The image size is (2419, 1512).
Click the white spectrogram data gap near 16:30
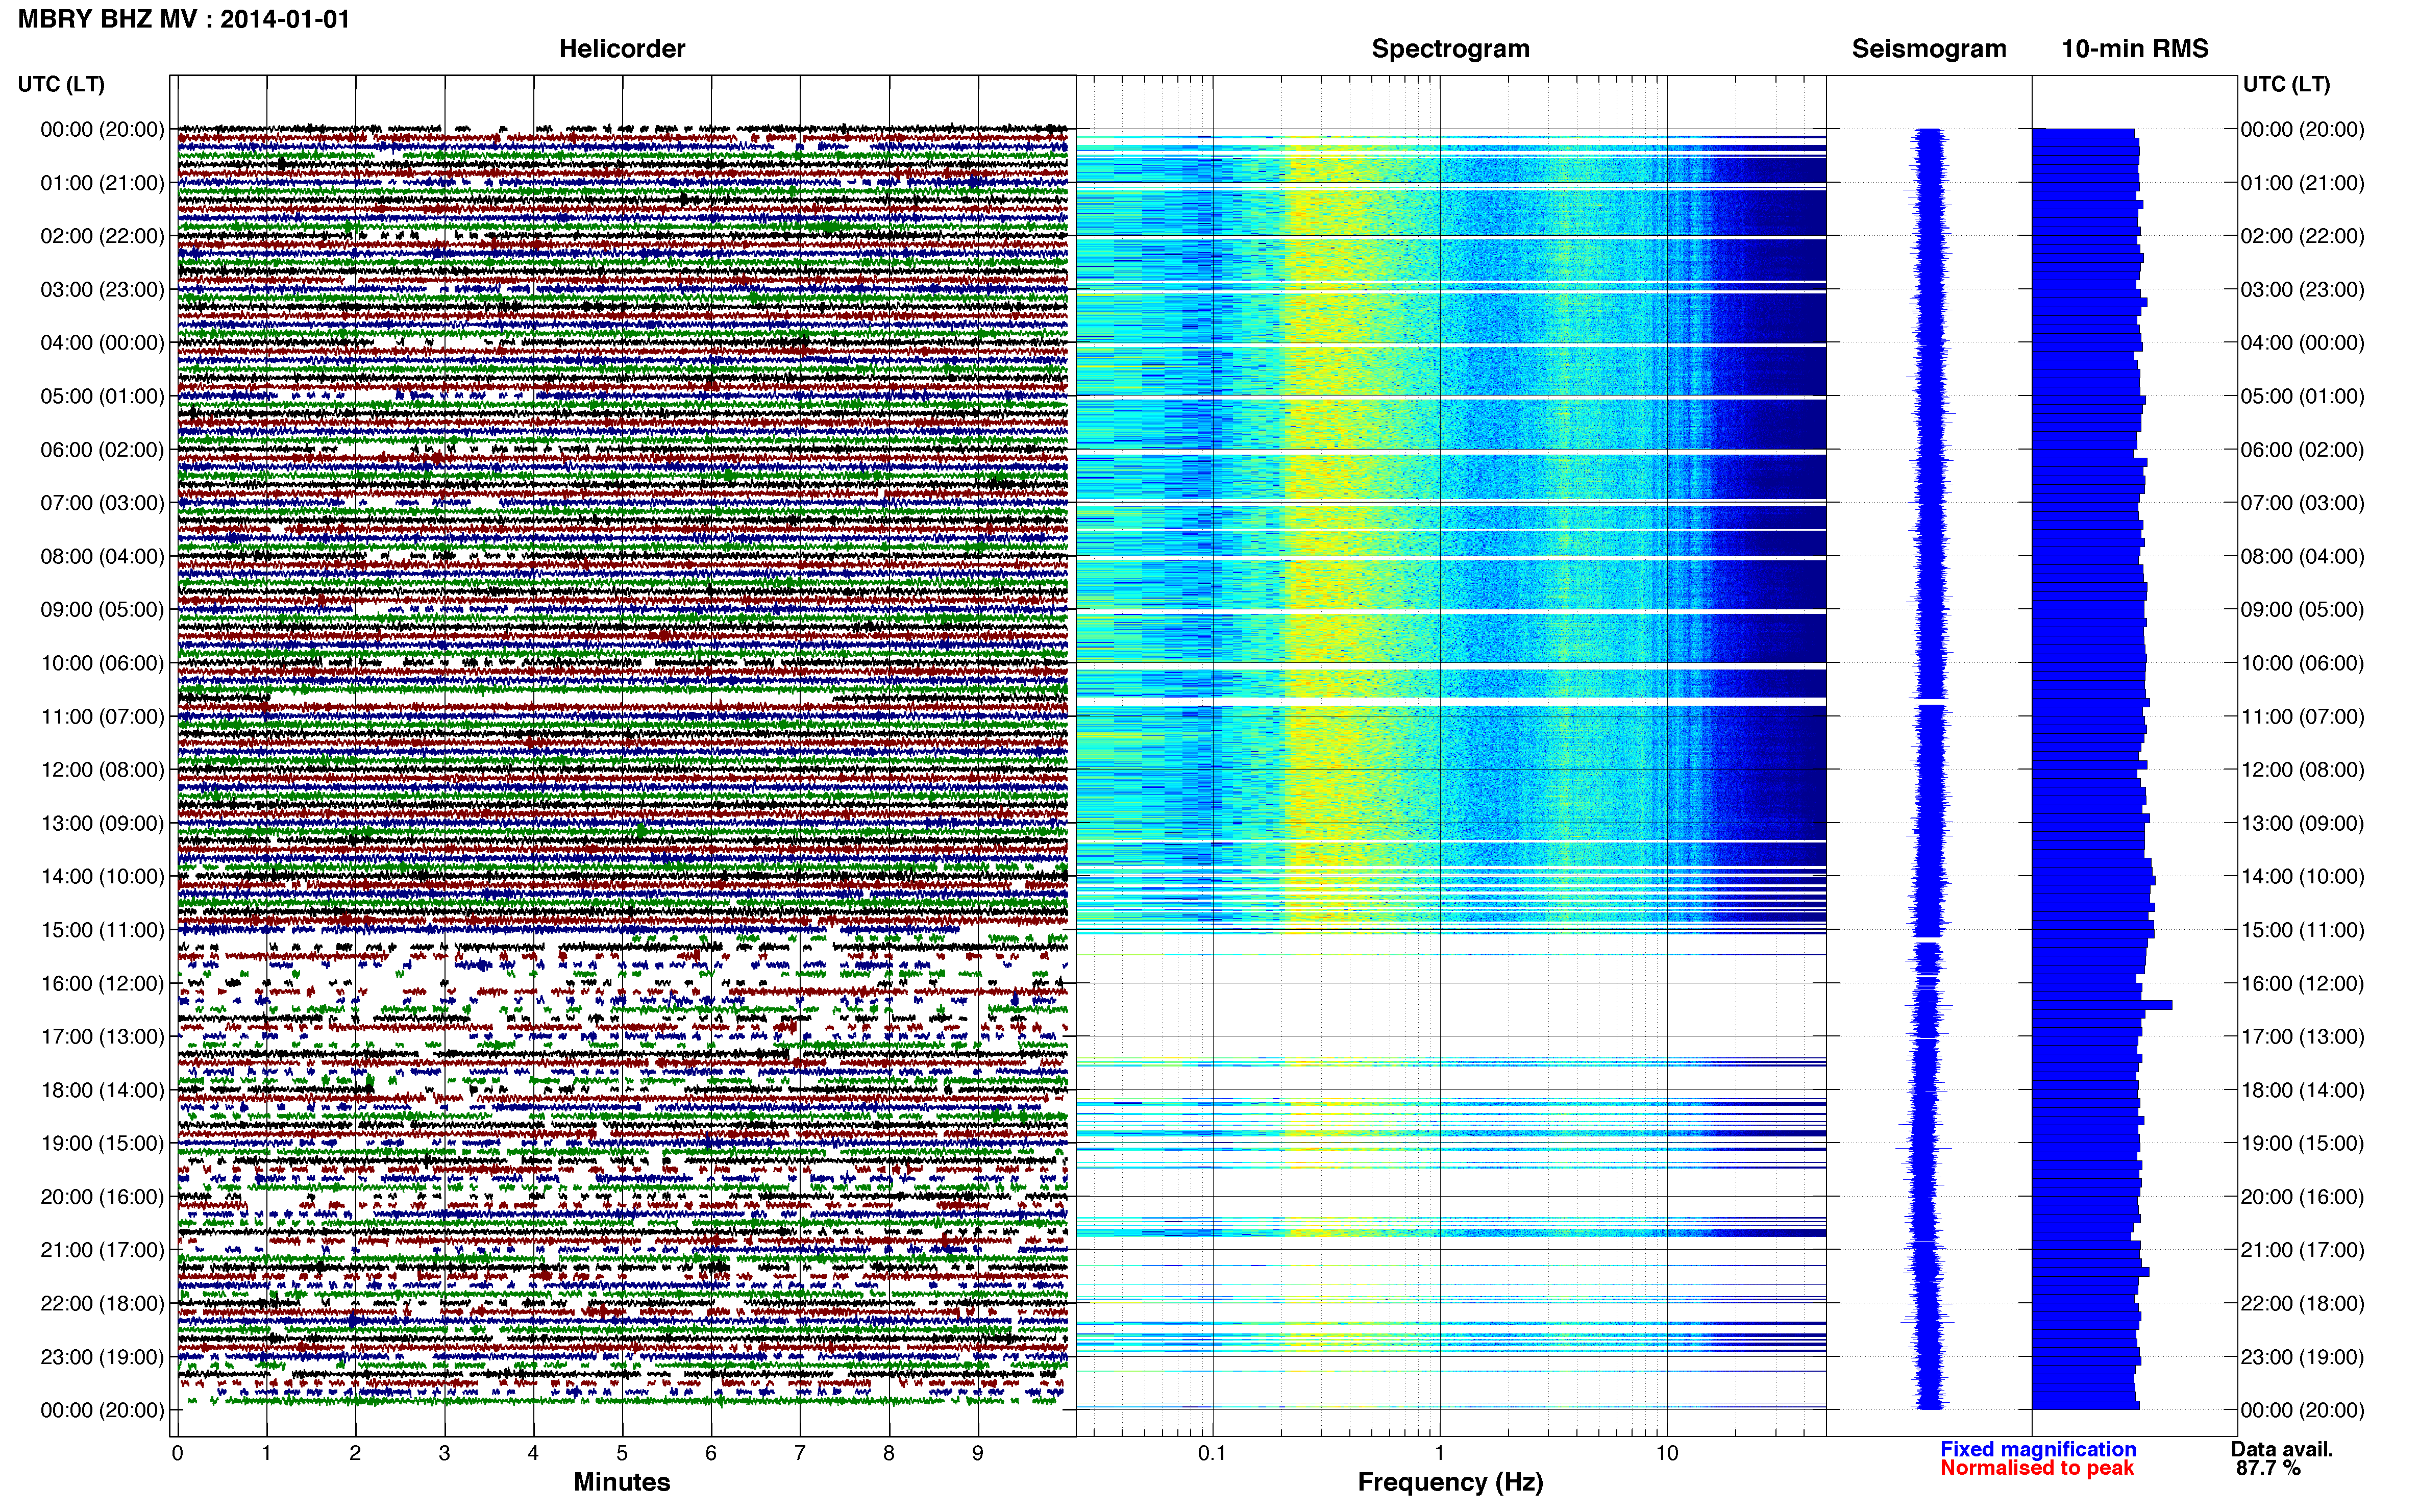click(1450, 1008)
